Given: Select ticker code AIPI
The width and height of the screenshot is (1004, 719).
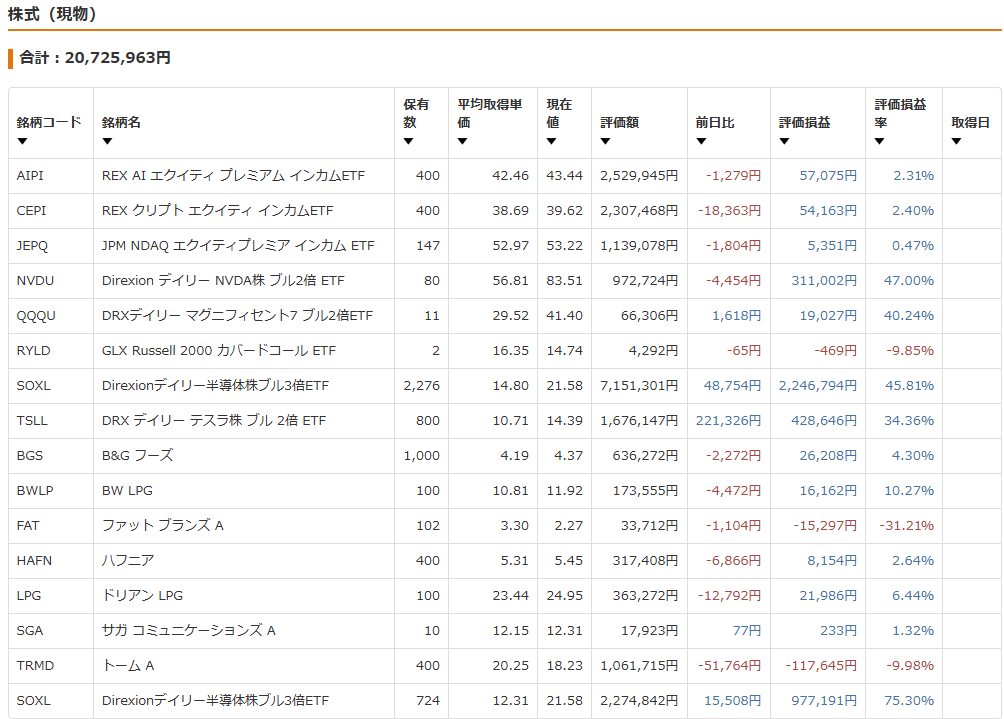Looking at the screenshot, I should [30, 175].
